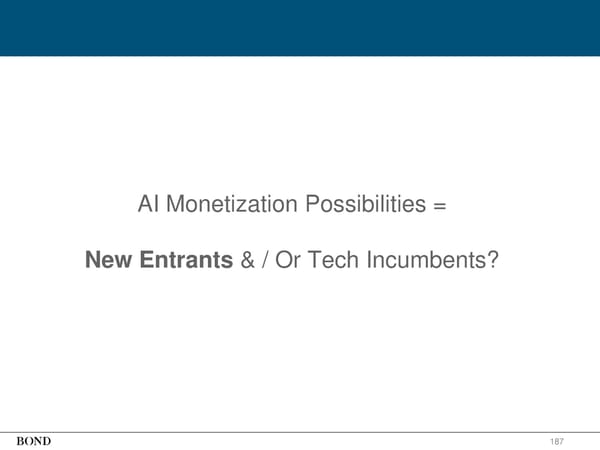Select the word "Or" in the subtitle

[x=291, y=260]
